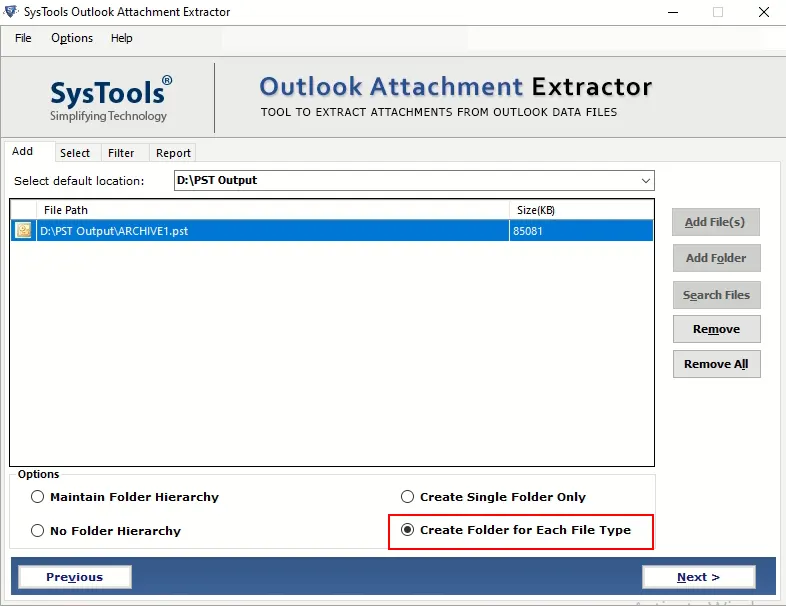Go back with the Previous button
The width and height of the screenshot is (786, 606).
coord(75,577)
